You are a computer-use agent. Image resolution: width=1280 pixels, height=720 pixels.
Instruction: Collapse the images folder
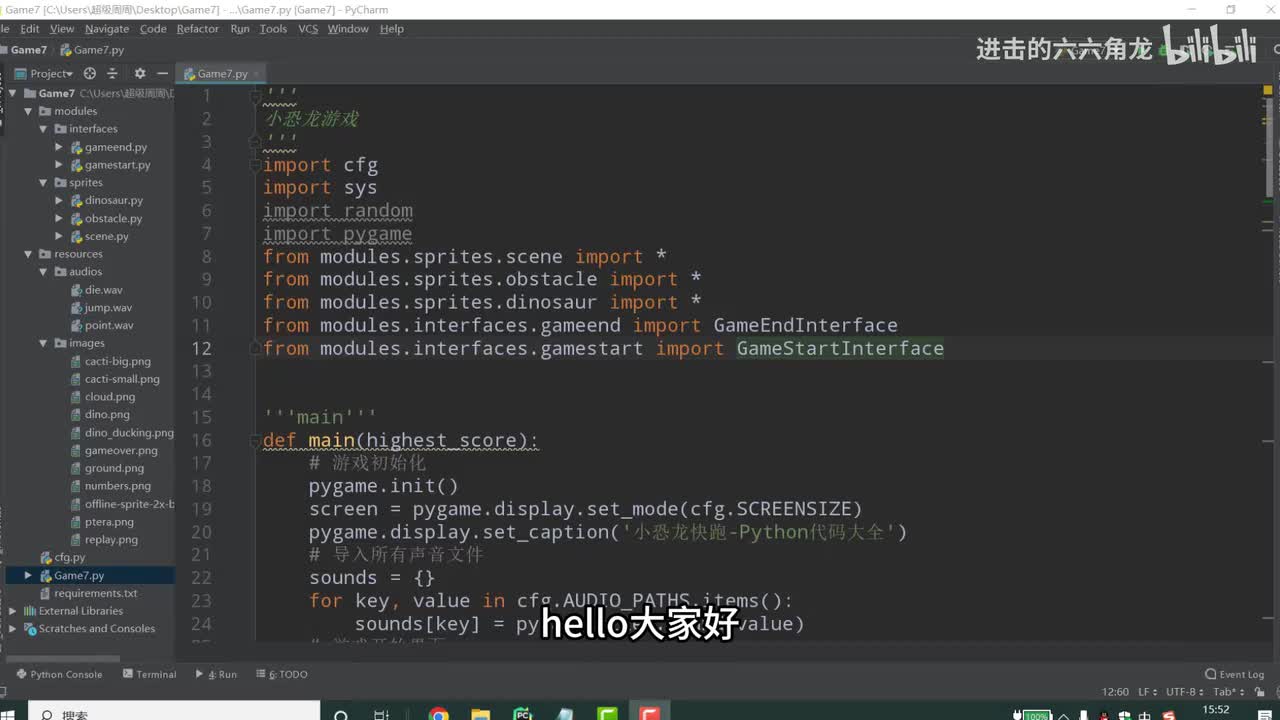pos(43,343)
